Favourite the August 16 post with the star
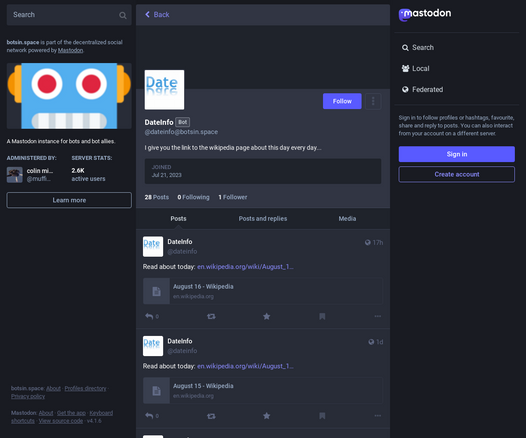Viewport: 526px width, 438px height. (x=266, y=316)
